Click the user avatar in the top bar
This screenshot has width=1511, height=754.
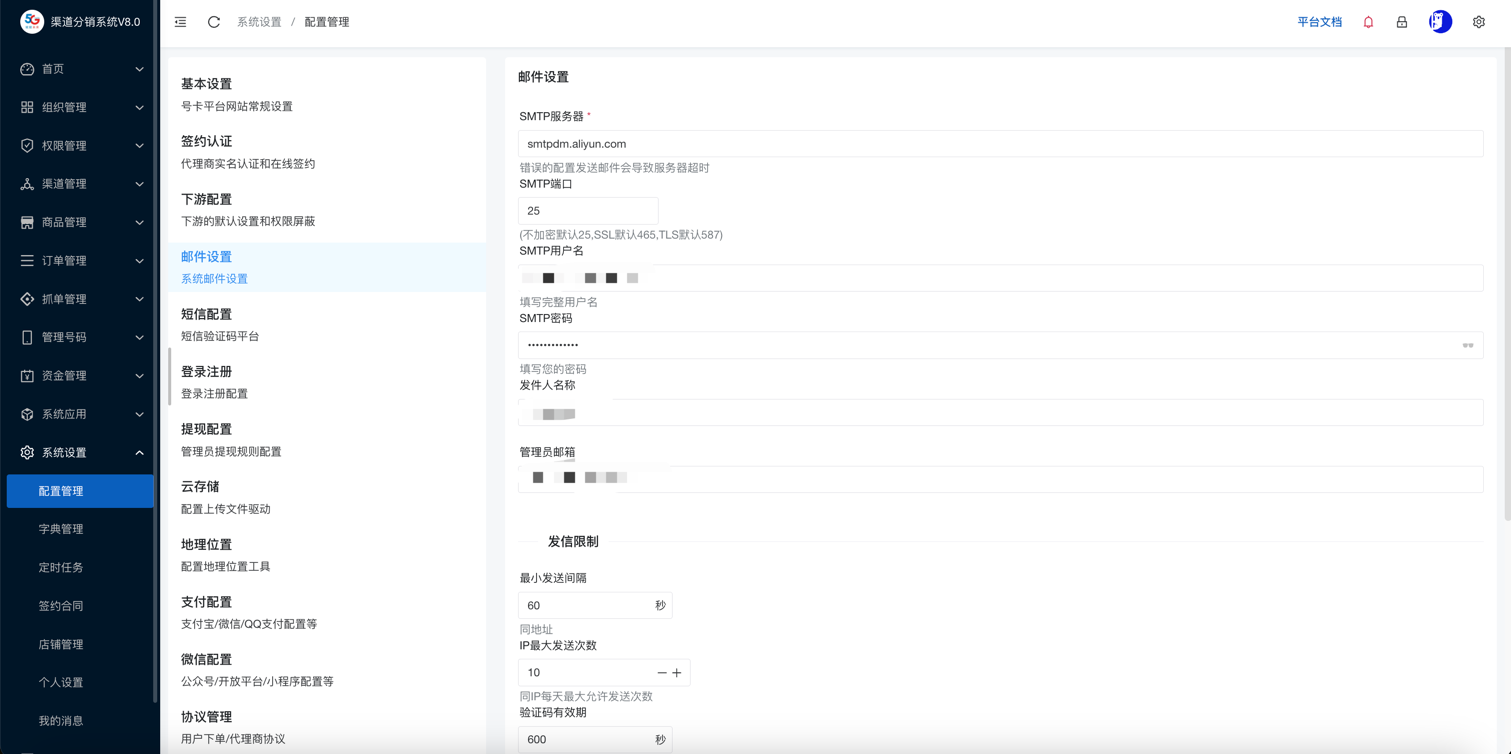pos(1439,21)
